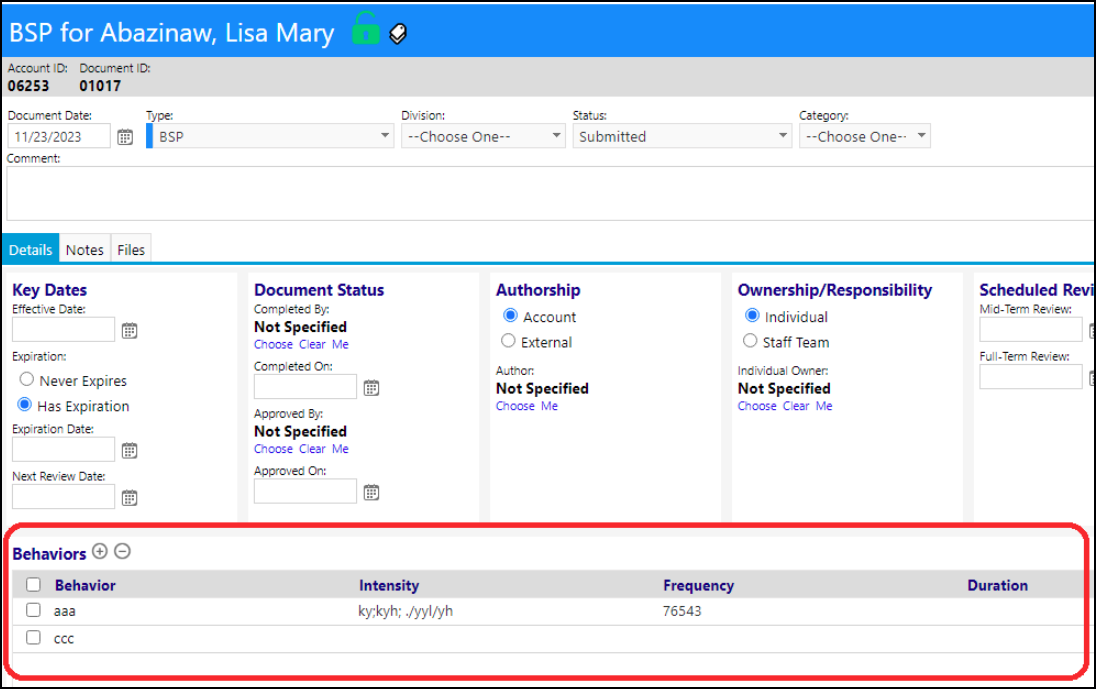Click the behavior name aaa
1096x689 pixels.
(64, 611)
